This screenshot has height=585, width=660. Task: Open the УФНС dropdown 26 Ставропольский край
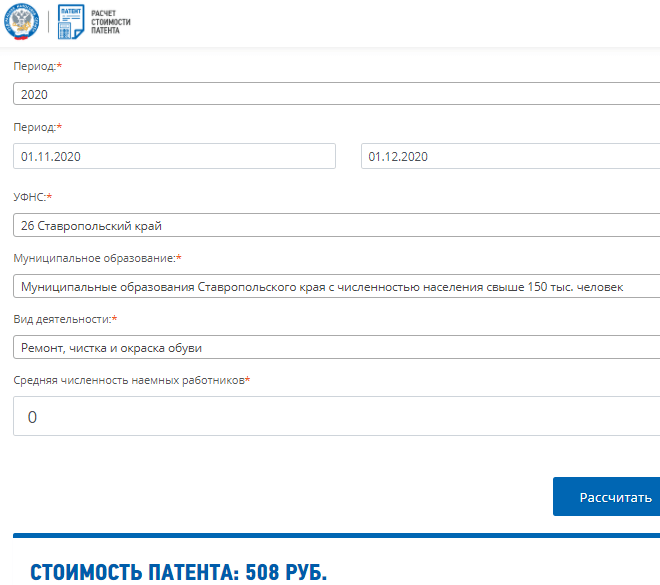click(336, 225)
